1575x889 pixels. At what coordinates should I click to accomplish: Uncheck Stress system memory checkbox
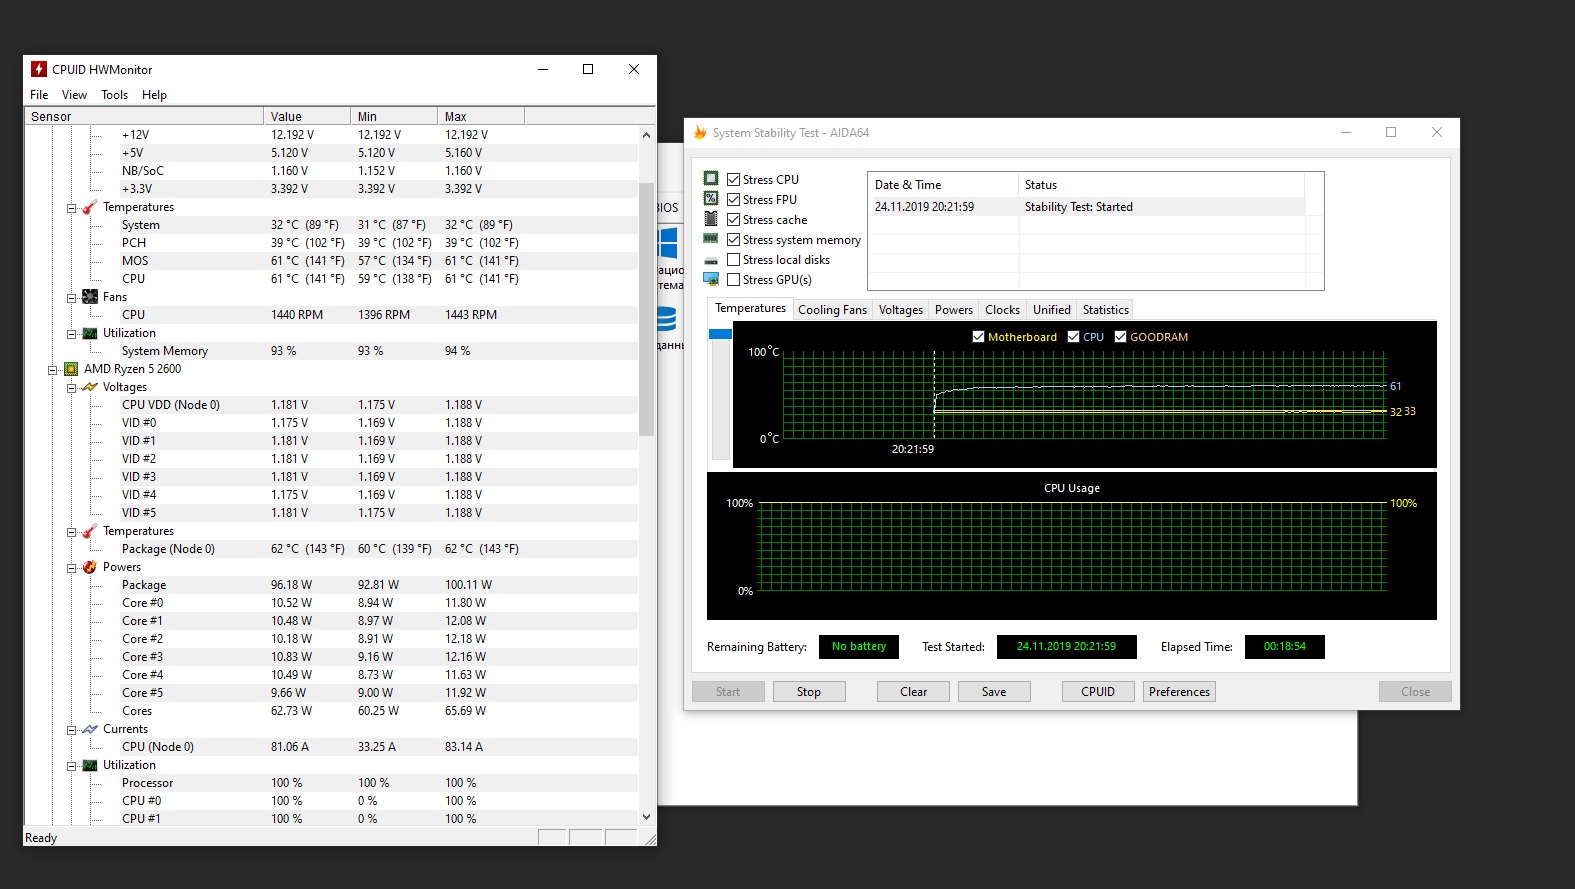[x=734, y=240]
